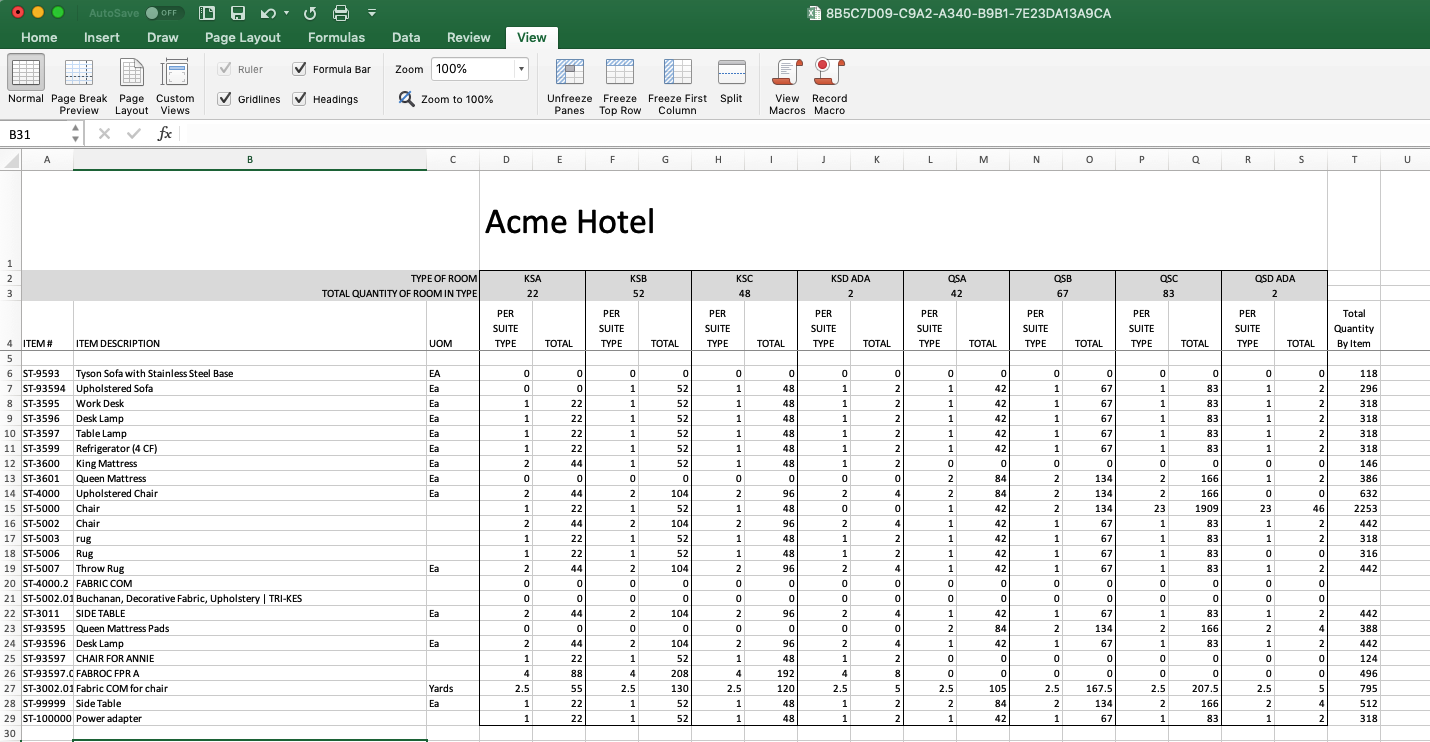Image resolution: width=1430 pixels, height=742 pixels.
Task: Click Freeze First Column
Action: click(x=677, y=86)
